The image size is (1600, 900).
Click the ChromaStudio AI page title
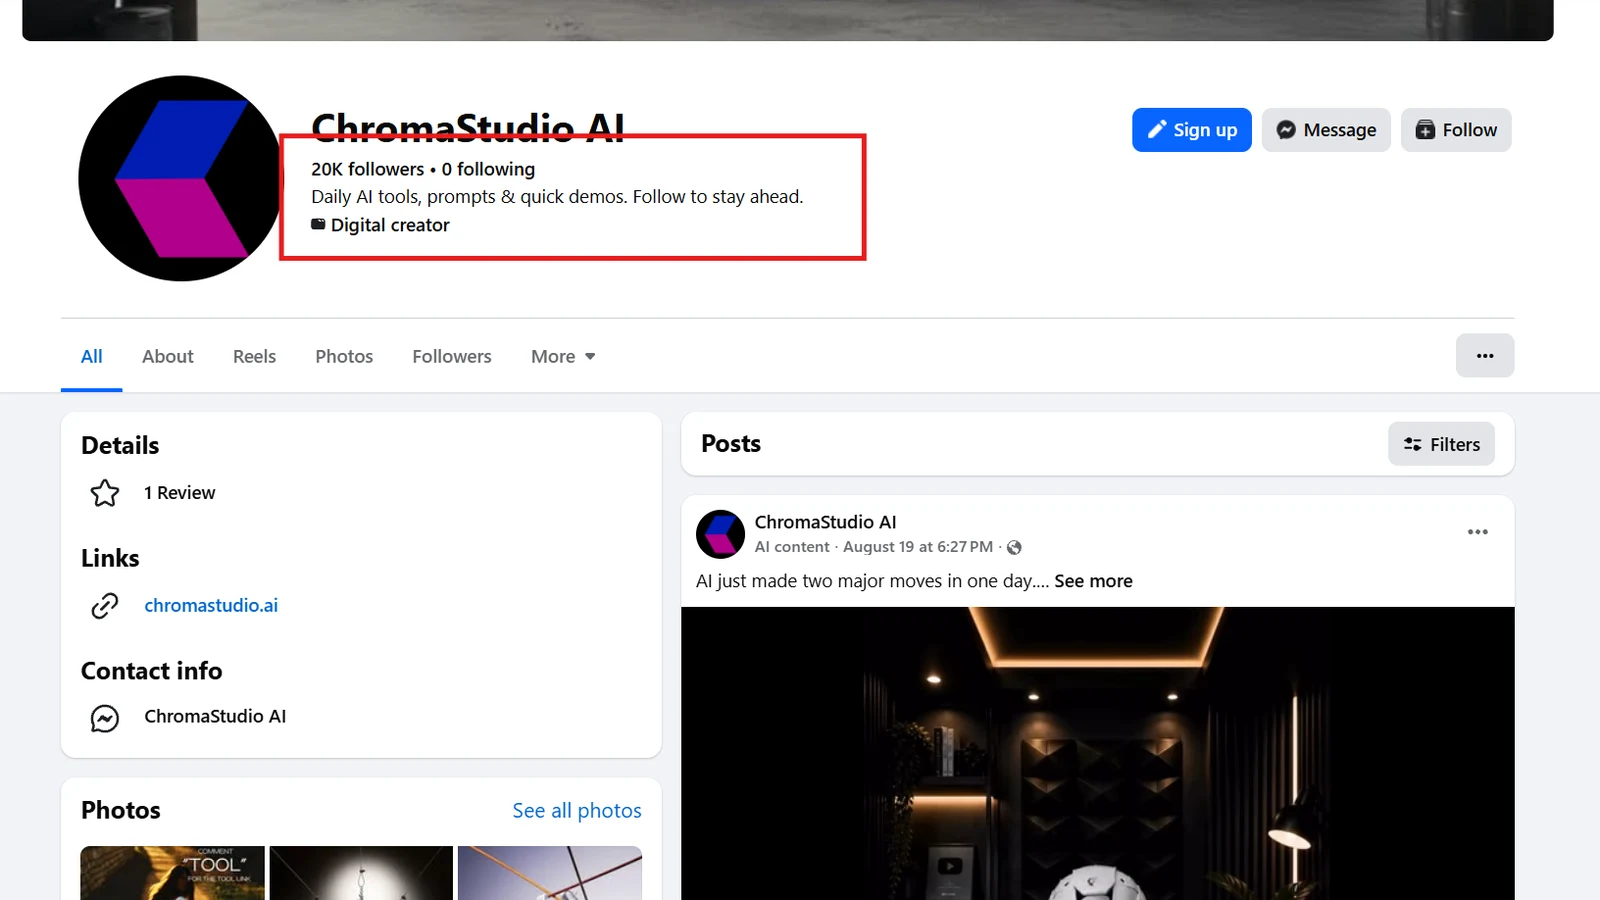click(468, 128)
